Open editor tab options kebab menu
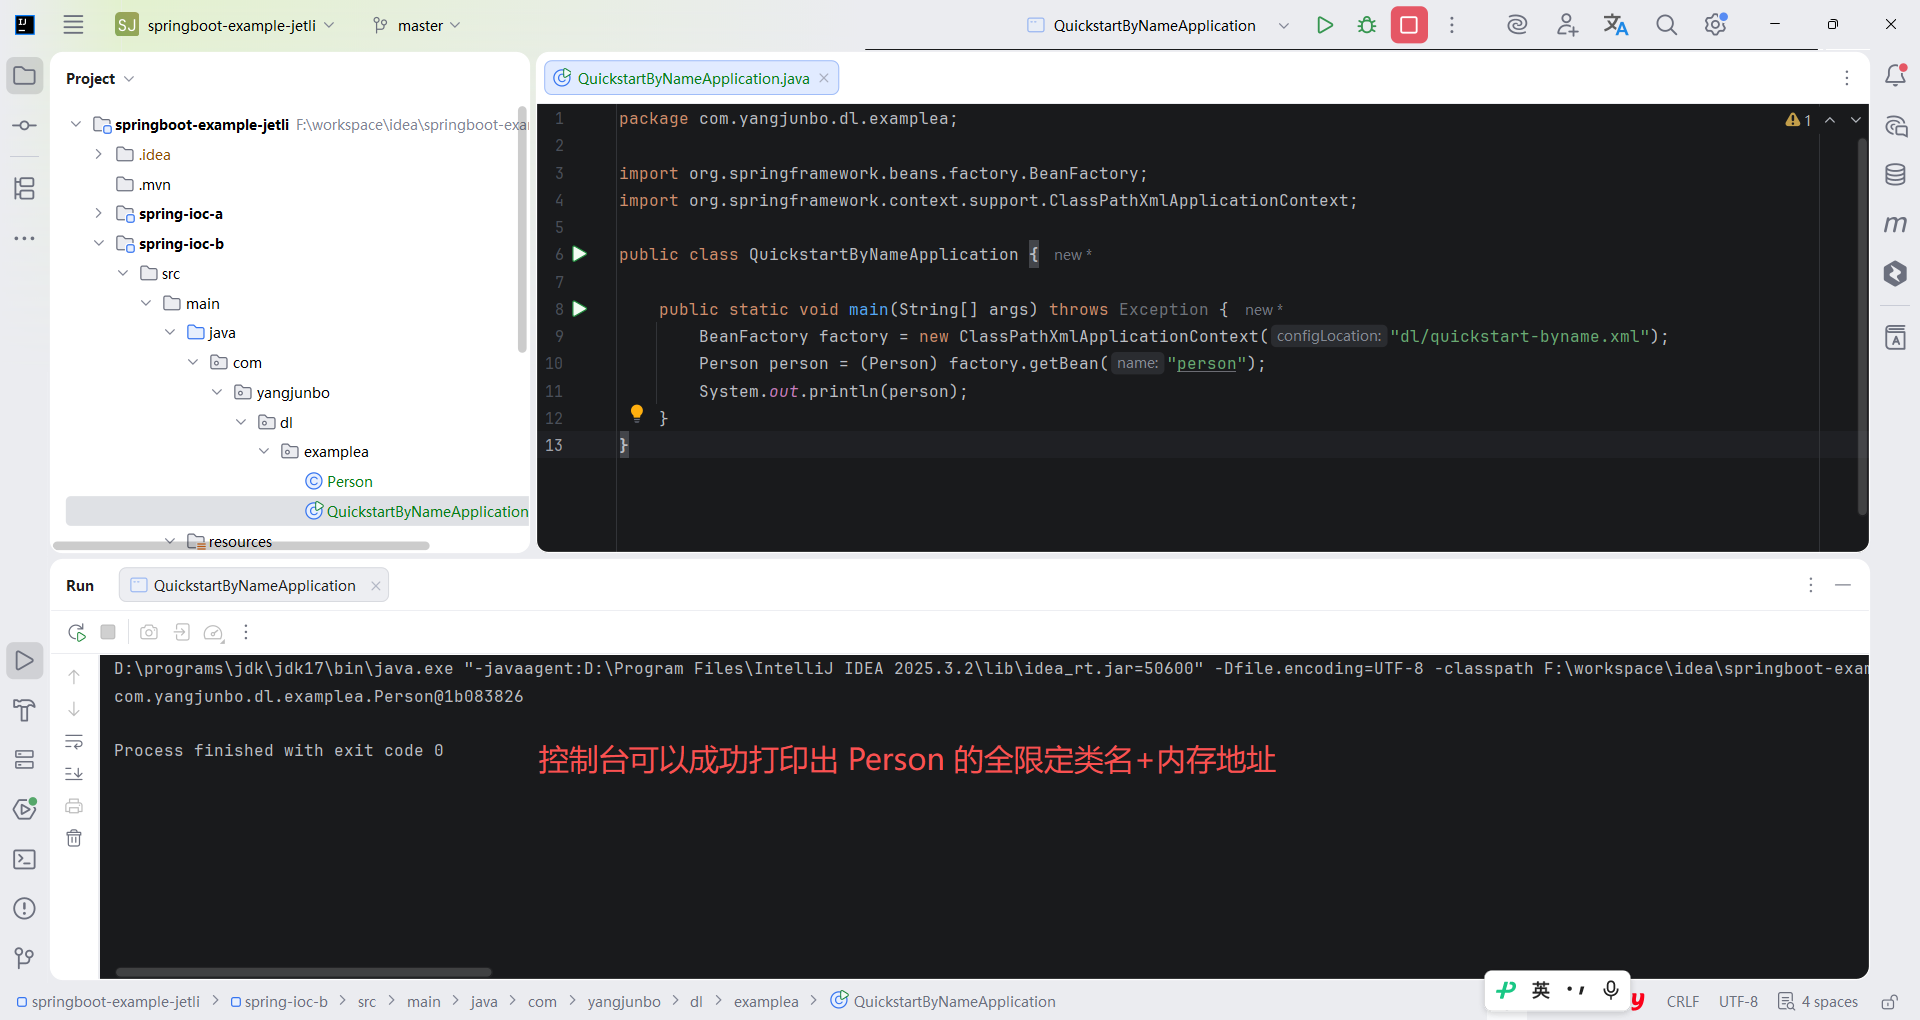1920x1020 pixels. (x=1847, y=78)
